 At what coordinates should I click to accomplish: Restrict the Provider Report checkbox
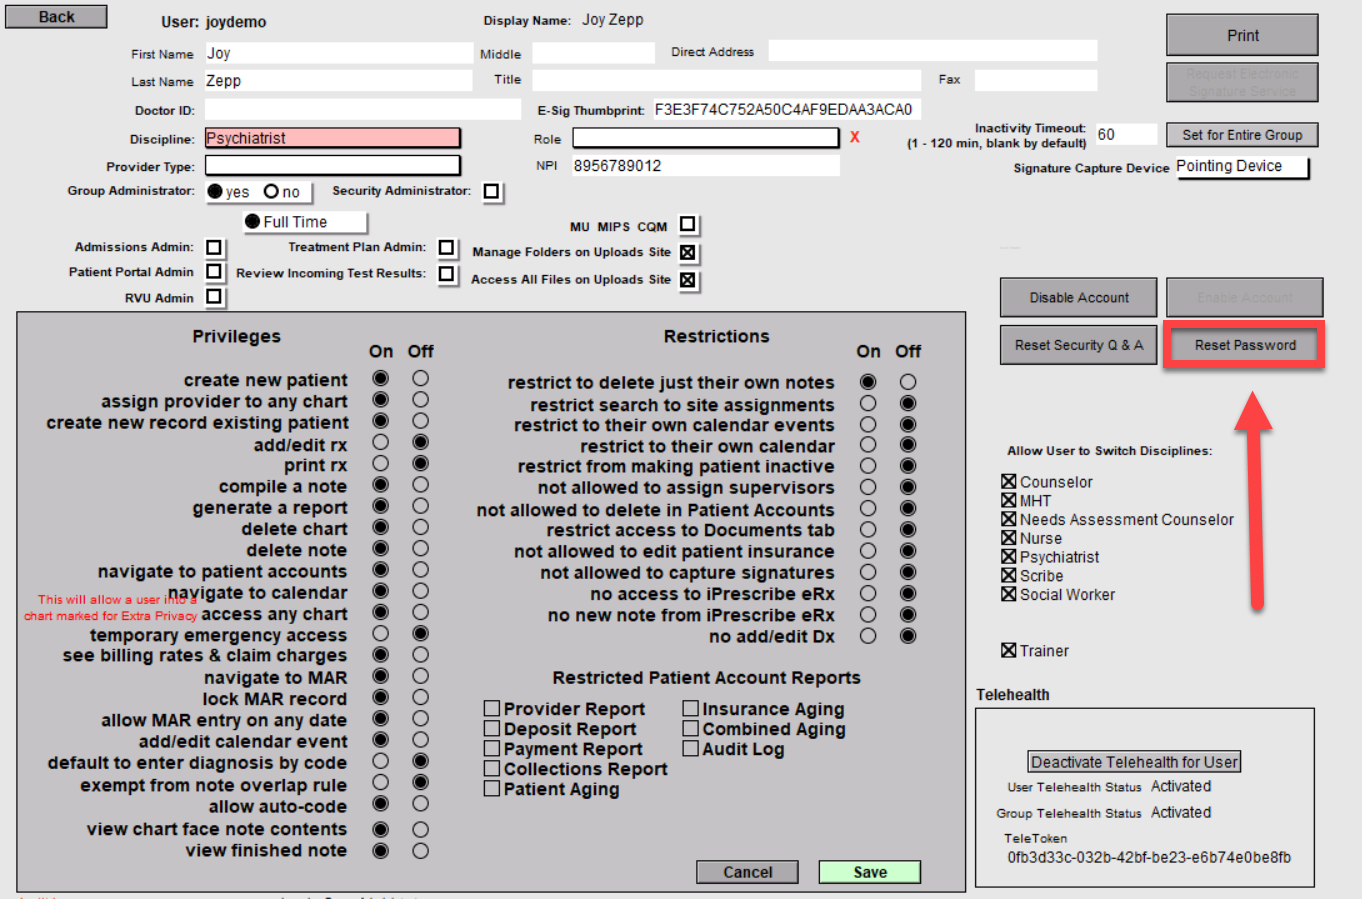[492, 709]
